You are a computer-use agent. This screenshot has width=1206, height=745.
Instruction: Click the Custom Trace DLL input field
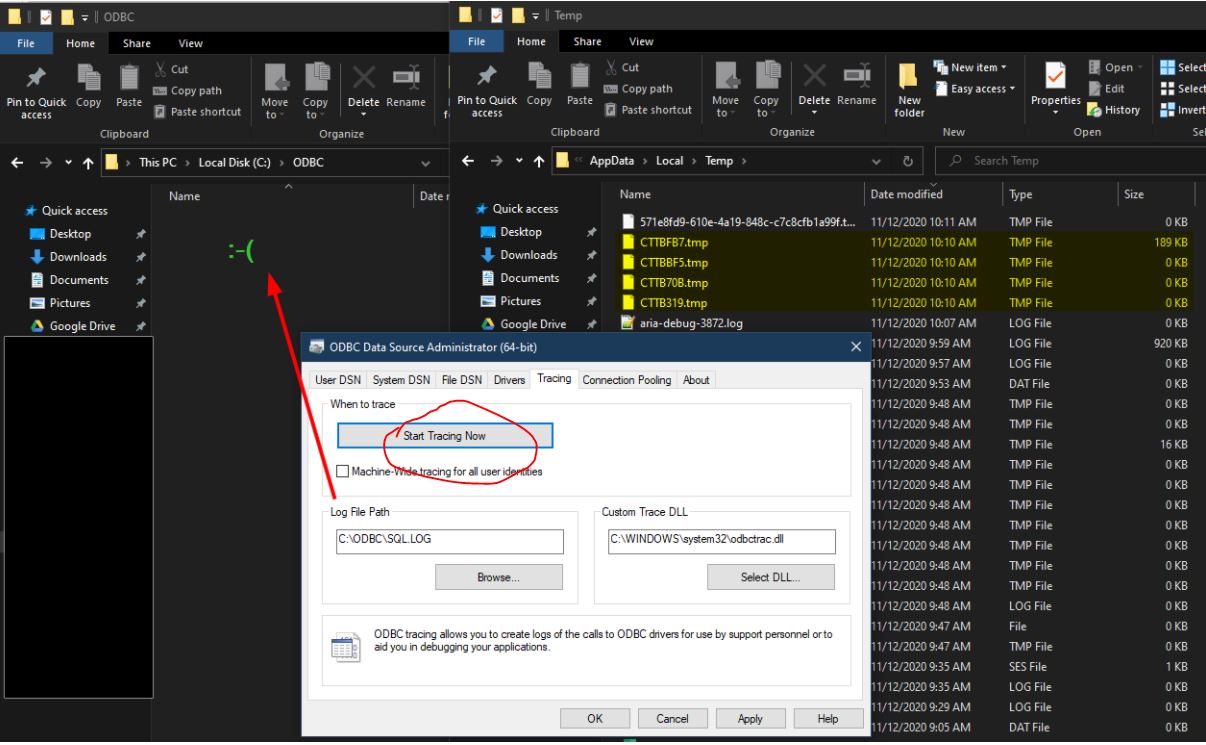[x=721, y=541]
